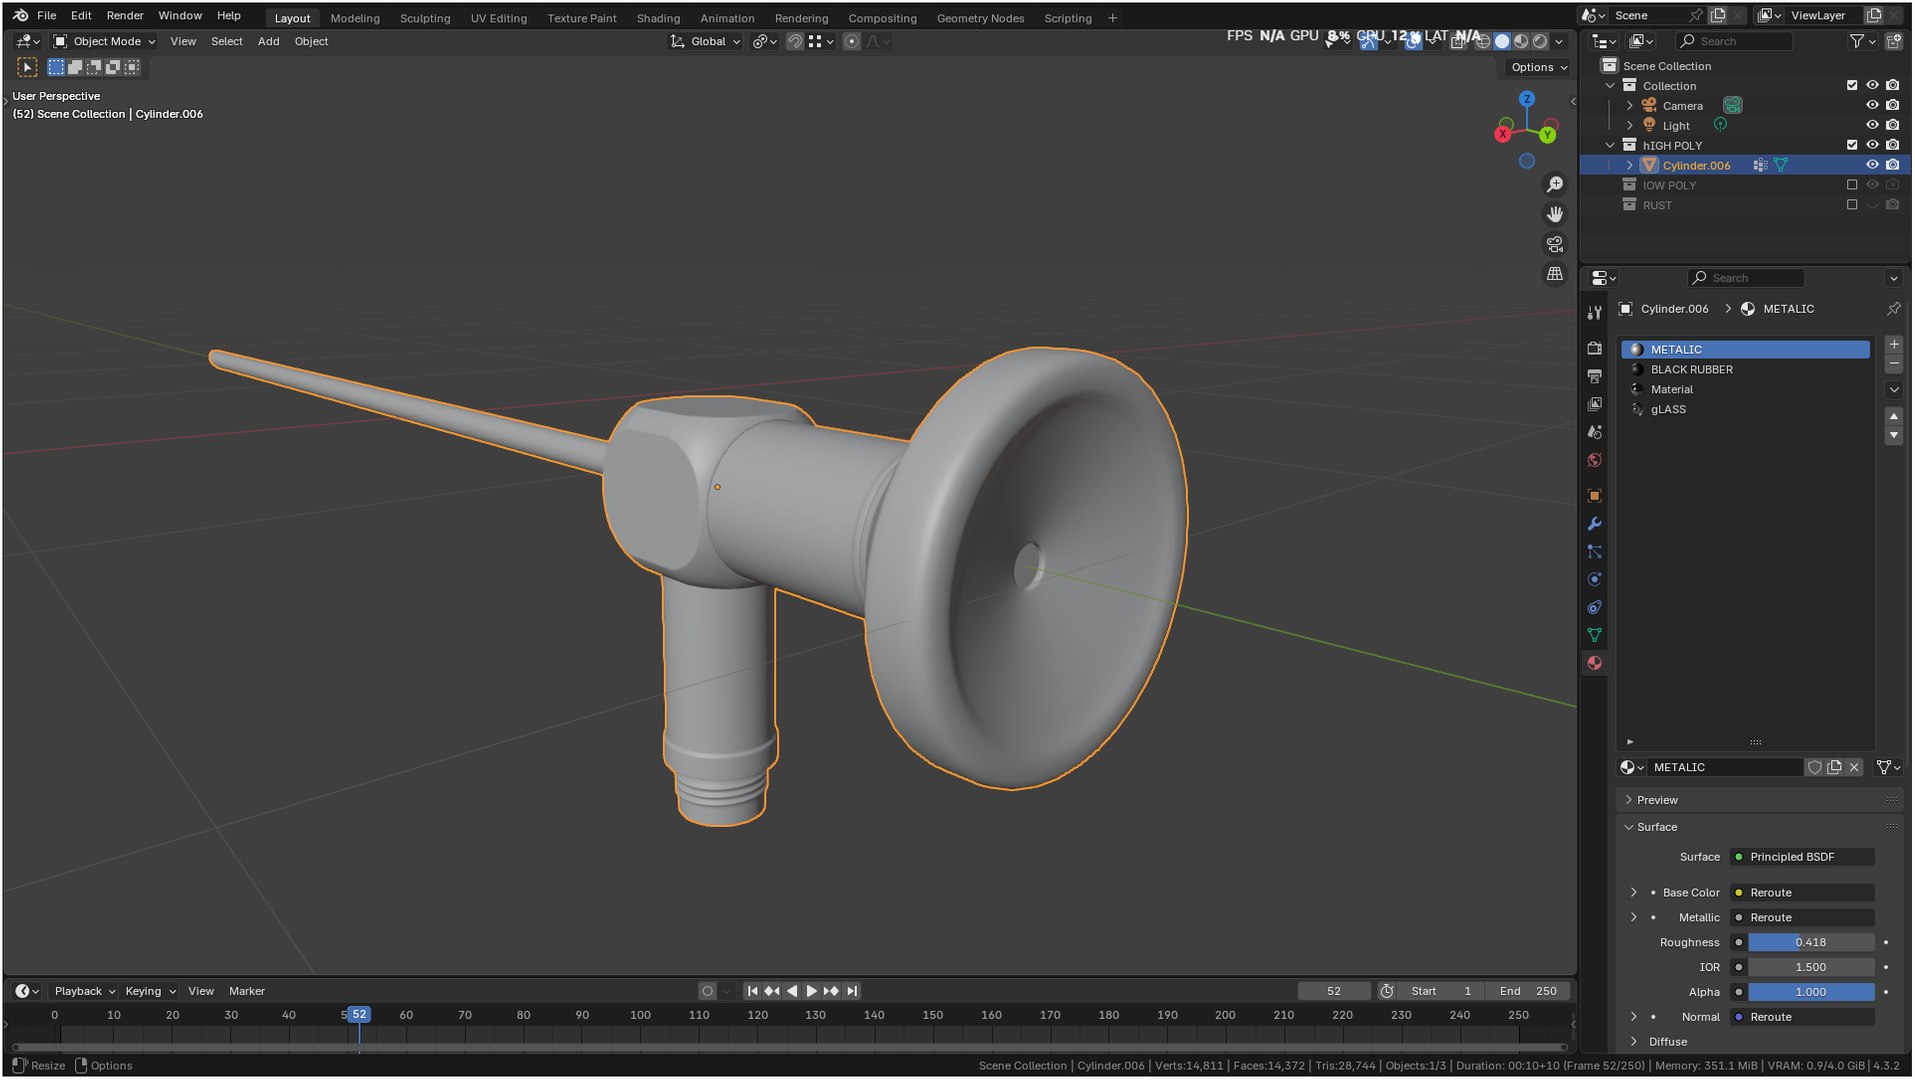Open the Material properties tab

[x=1595, y=663]
